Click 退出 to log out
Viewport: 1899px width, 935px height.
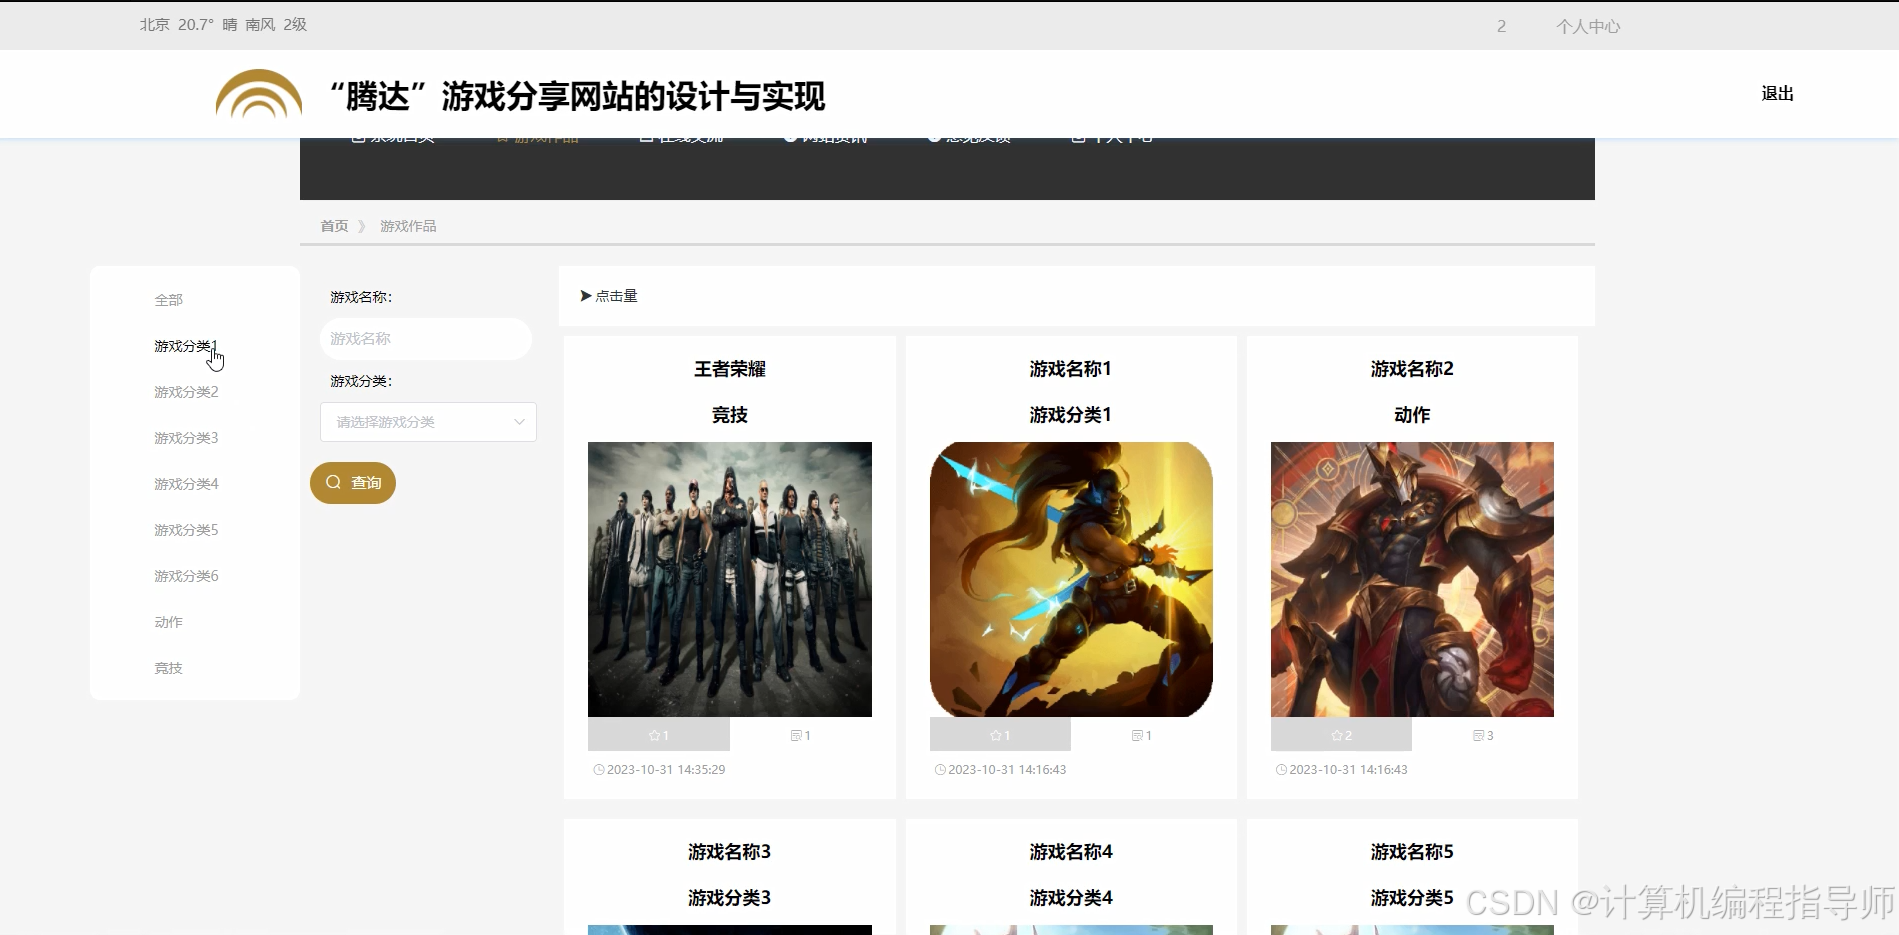[x=1777, y=93]
